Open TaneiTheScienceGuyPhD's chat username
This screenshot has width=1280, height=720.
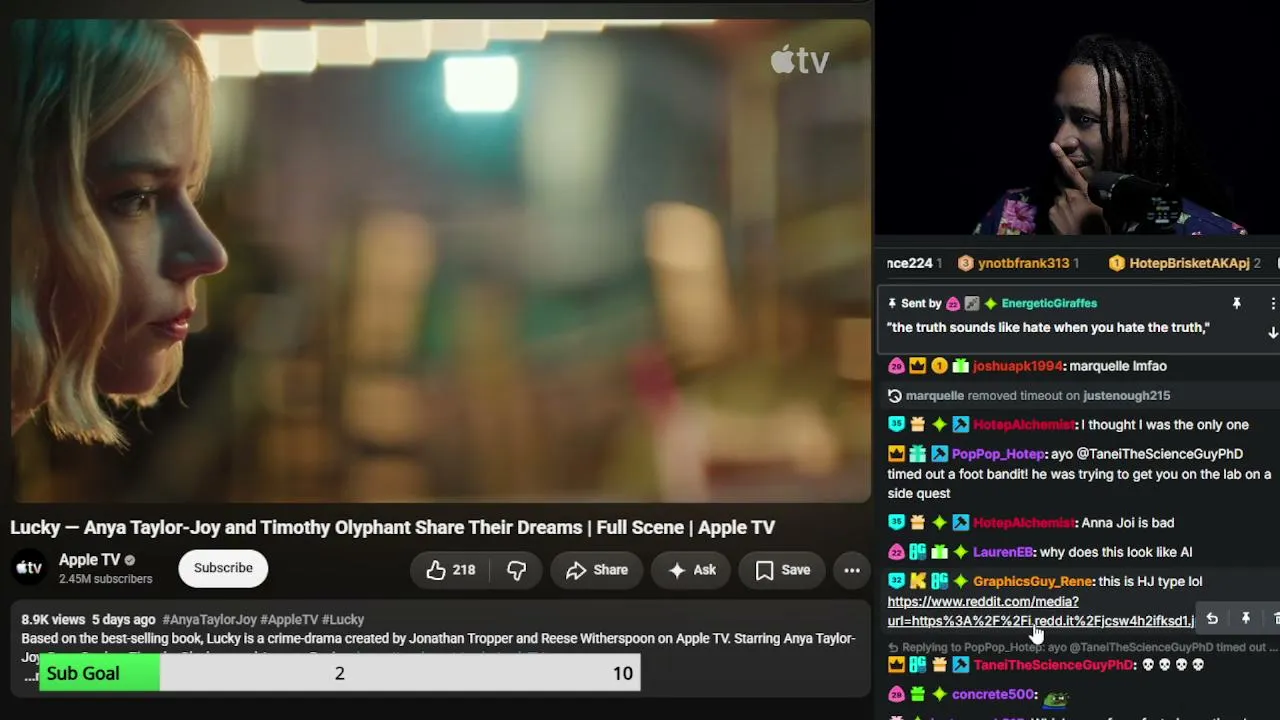[x=1054, y=665]
